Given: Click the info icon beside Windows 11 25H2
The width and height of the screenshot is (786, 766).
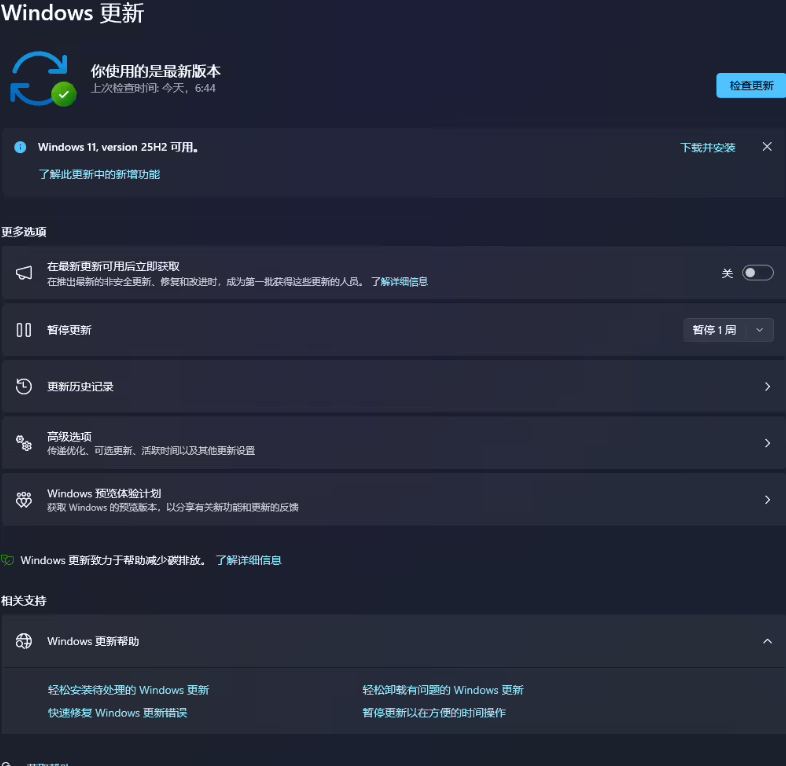Looking at the screenshot, I should point(20,147).
